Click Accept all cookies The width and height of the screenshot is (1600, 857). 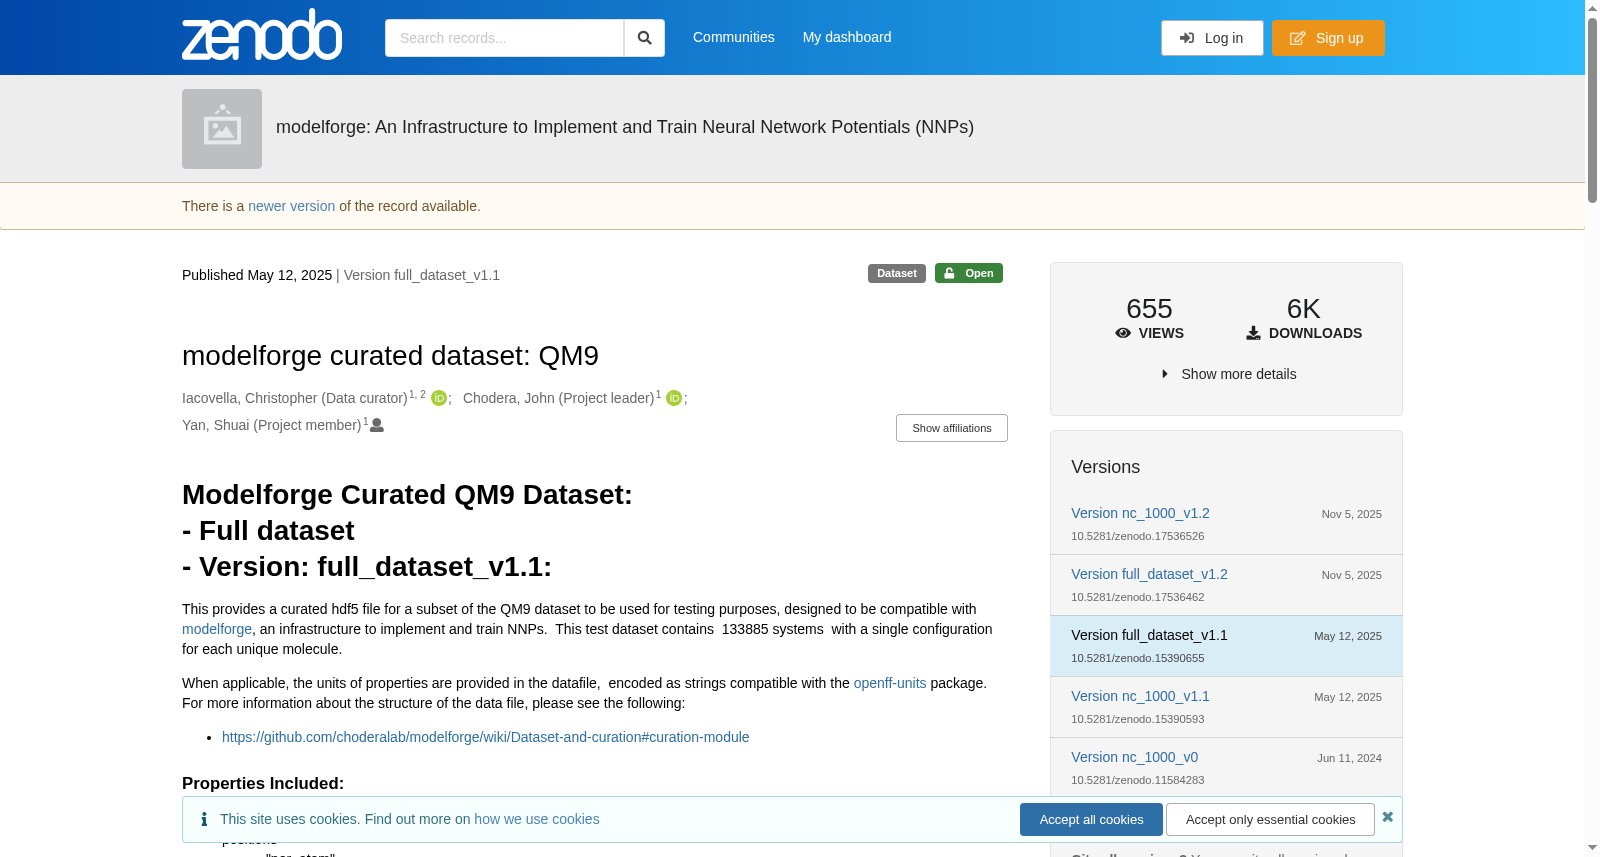click(1091, 819)
